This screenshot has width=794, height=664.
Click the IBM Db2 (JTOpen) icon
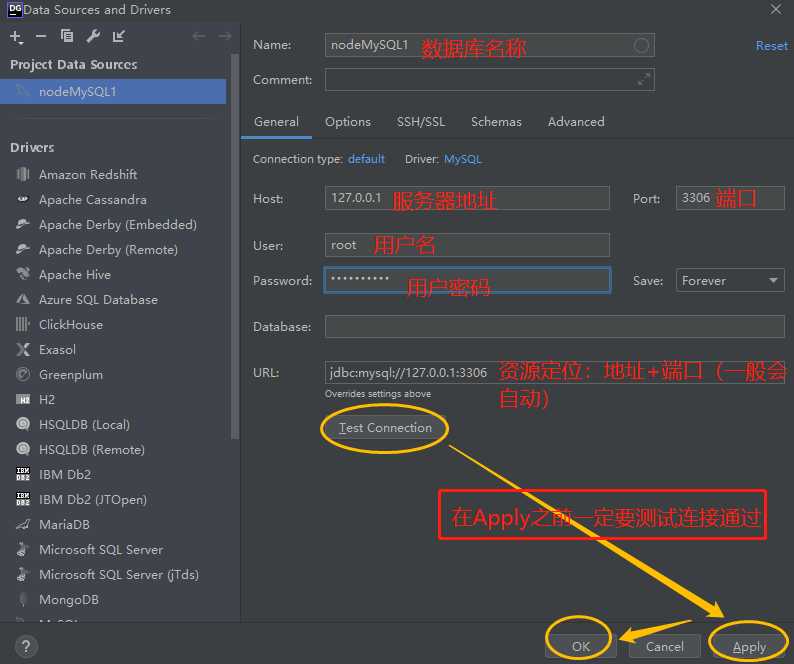[x=23, y=499]
